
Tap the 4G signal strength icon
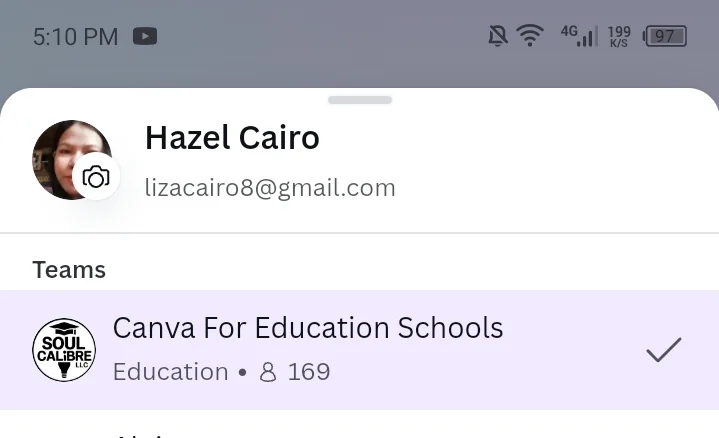579,36
